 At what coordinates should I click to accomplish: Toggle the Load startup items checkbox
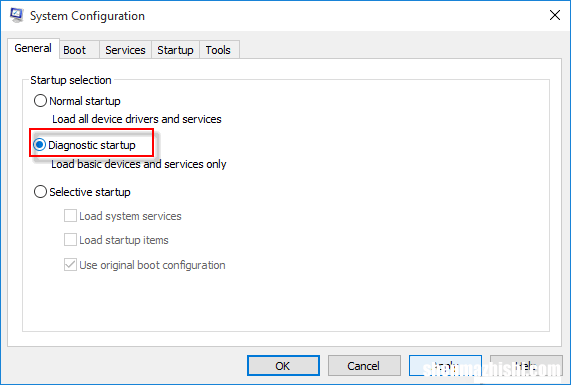pos(70,240)
